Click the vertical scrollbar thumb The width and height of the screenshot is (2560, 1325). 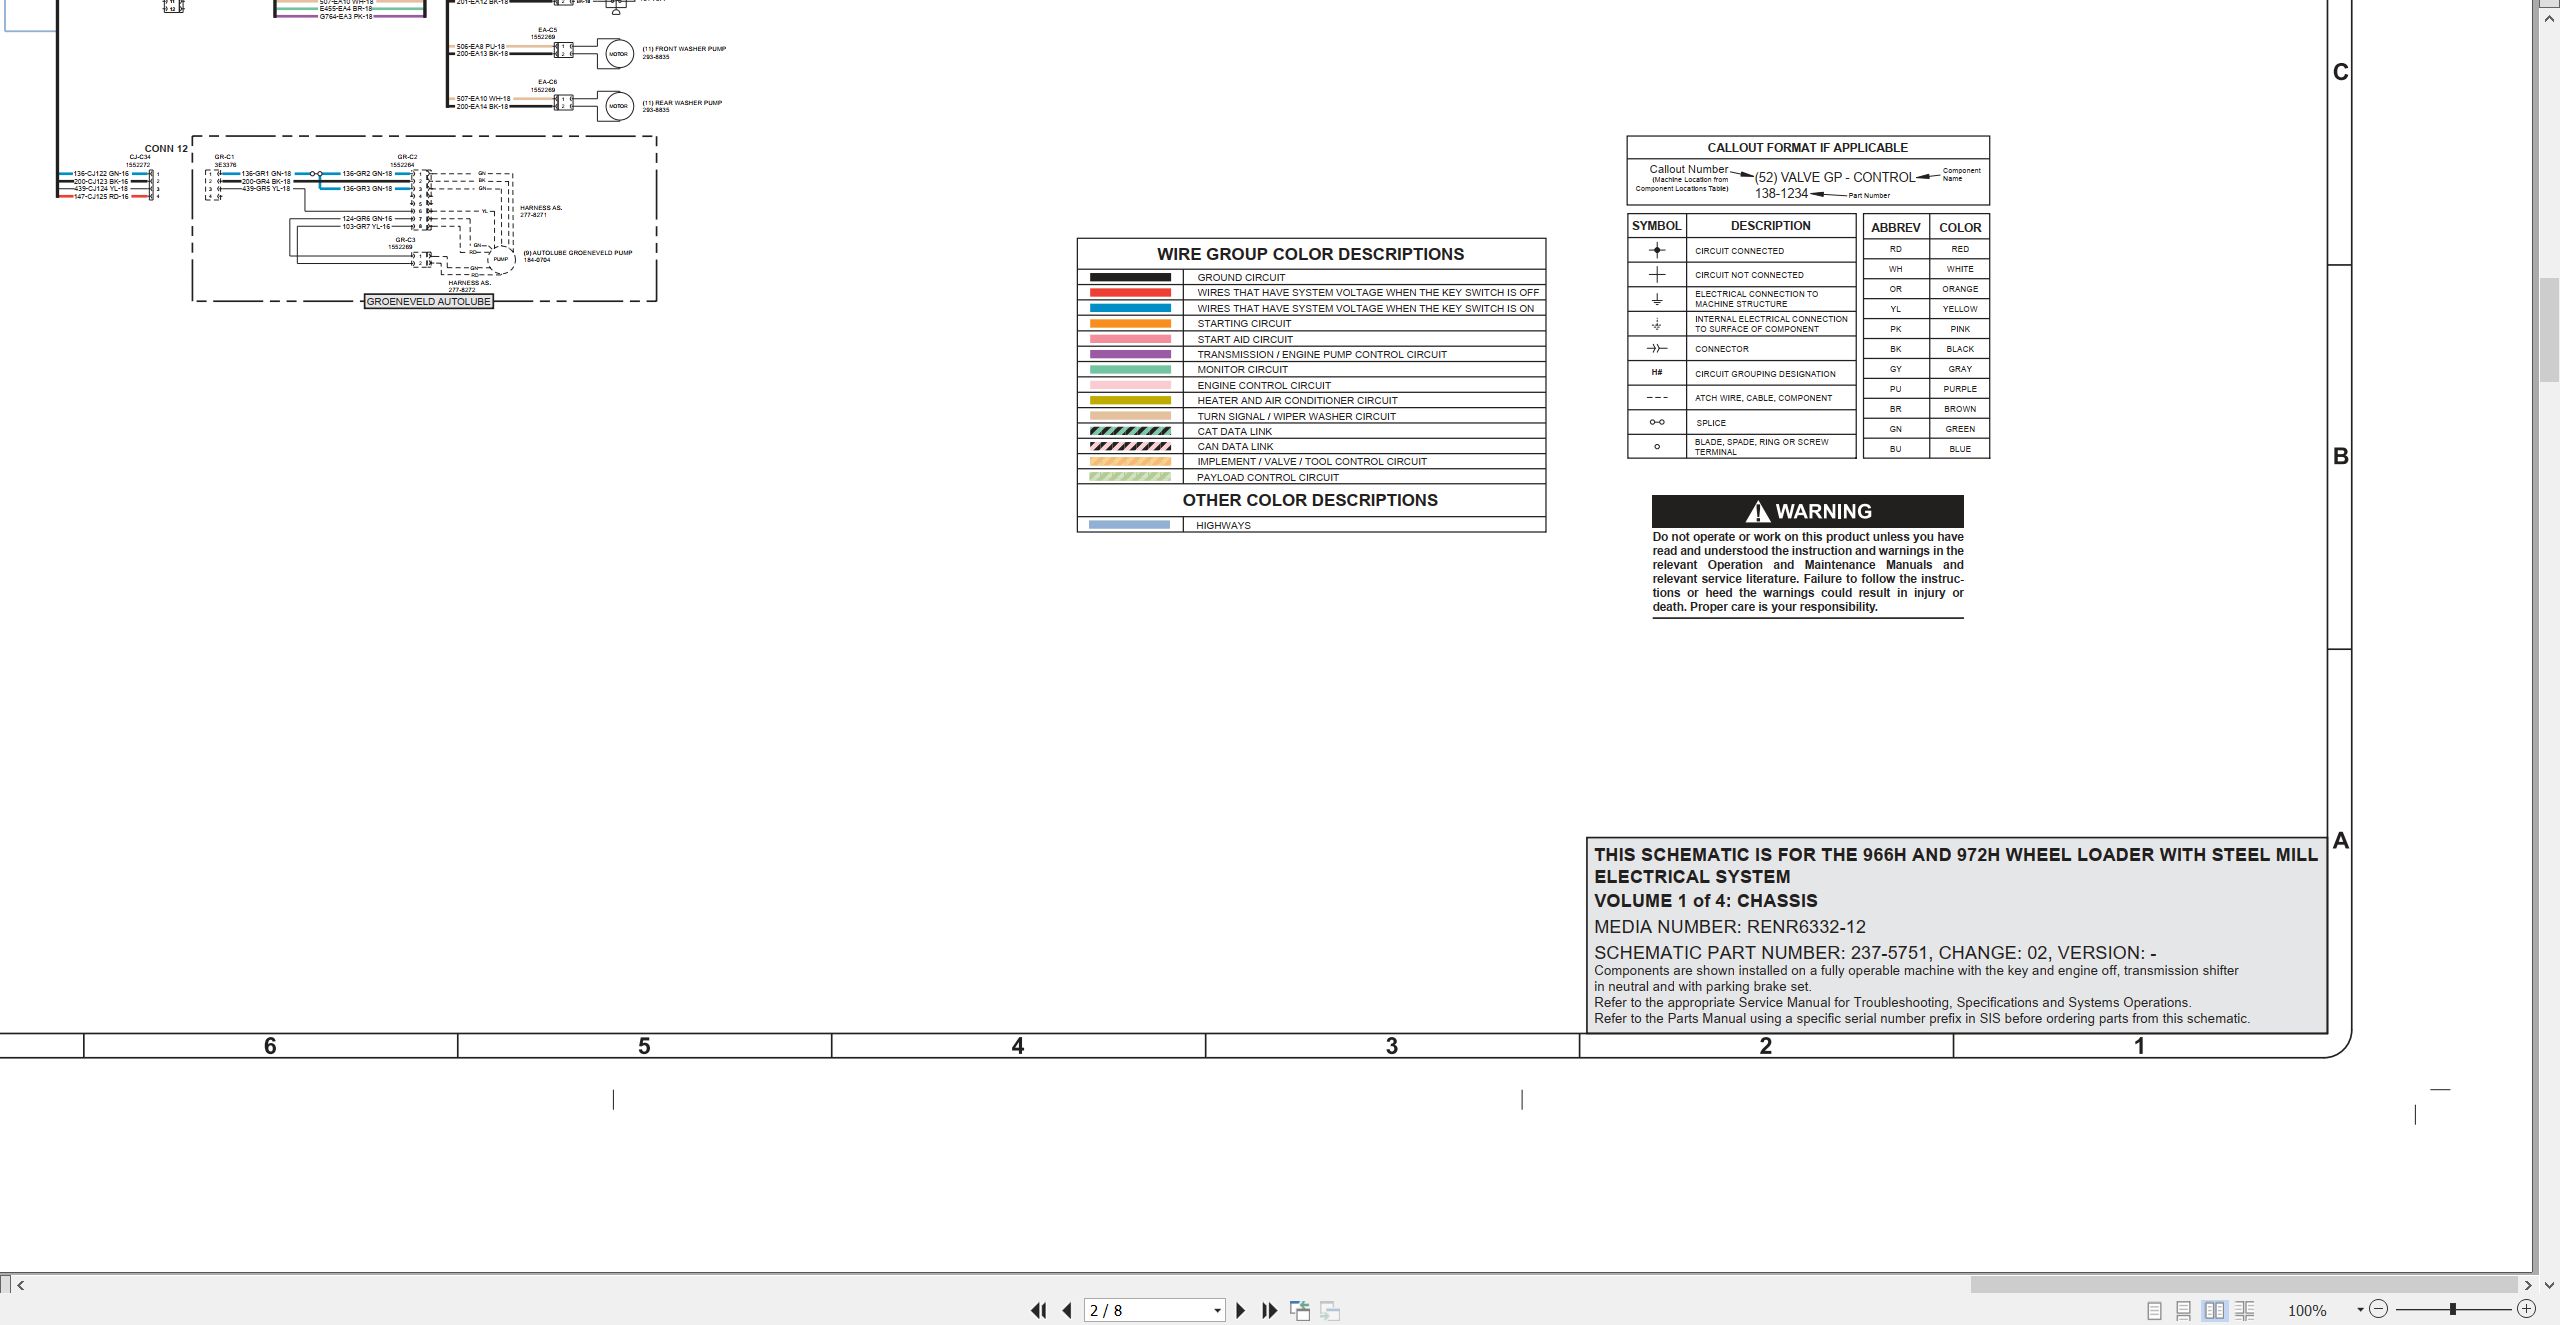tap(2550, 328)
